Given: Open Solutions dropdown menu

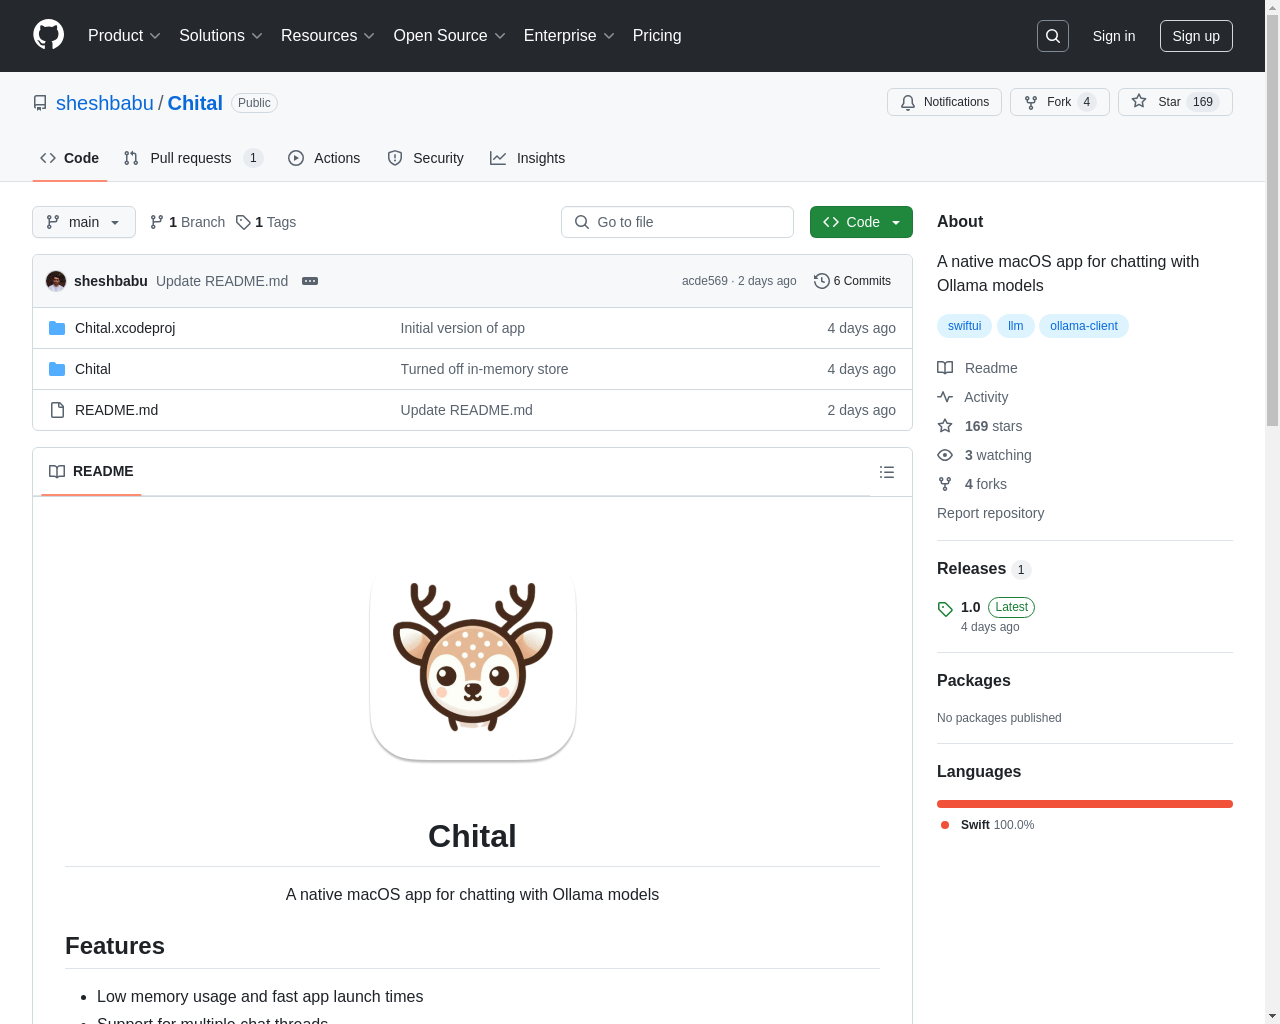Looking at the screenshot, I should click(221, 36).
